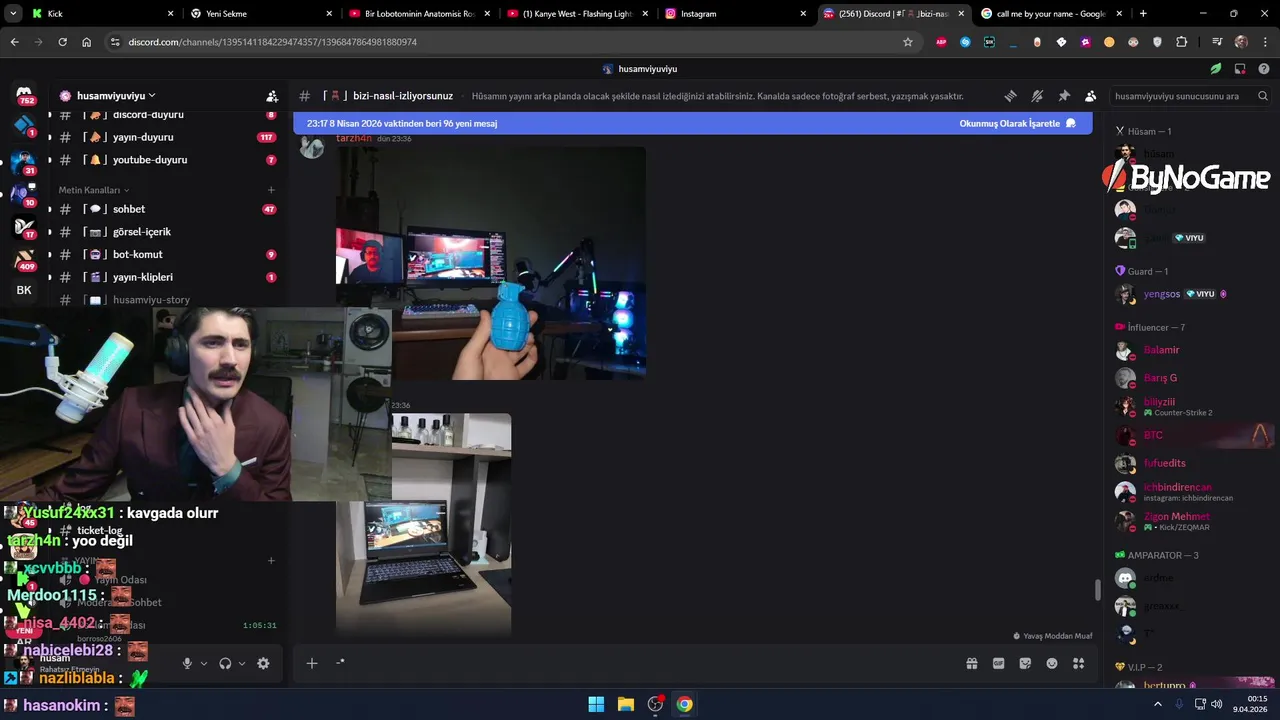1280x720 pixels.
Task: Collapse the Metin Kanalları category
Action: tap(93, 190)
